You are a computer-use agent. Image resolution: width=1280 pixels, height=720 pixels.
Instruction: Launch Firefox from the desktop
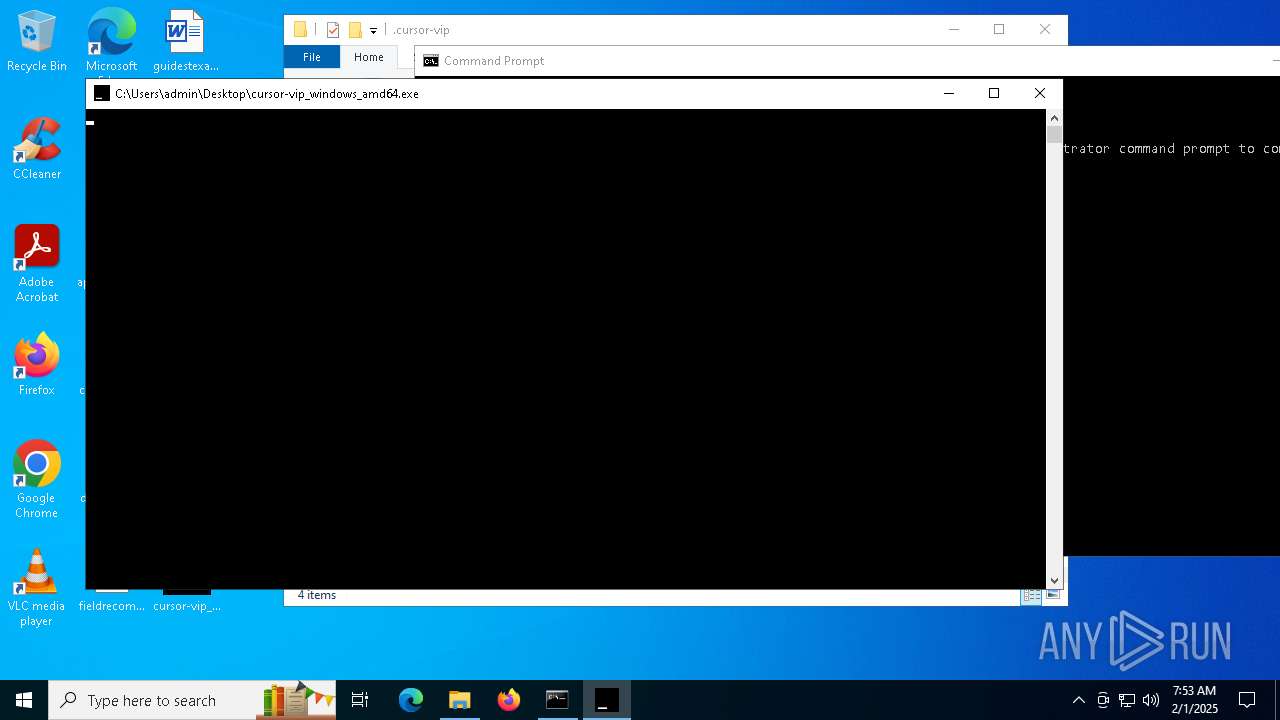37,365
